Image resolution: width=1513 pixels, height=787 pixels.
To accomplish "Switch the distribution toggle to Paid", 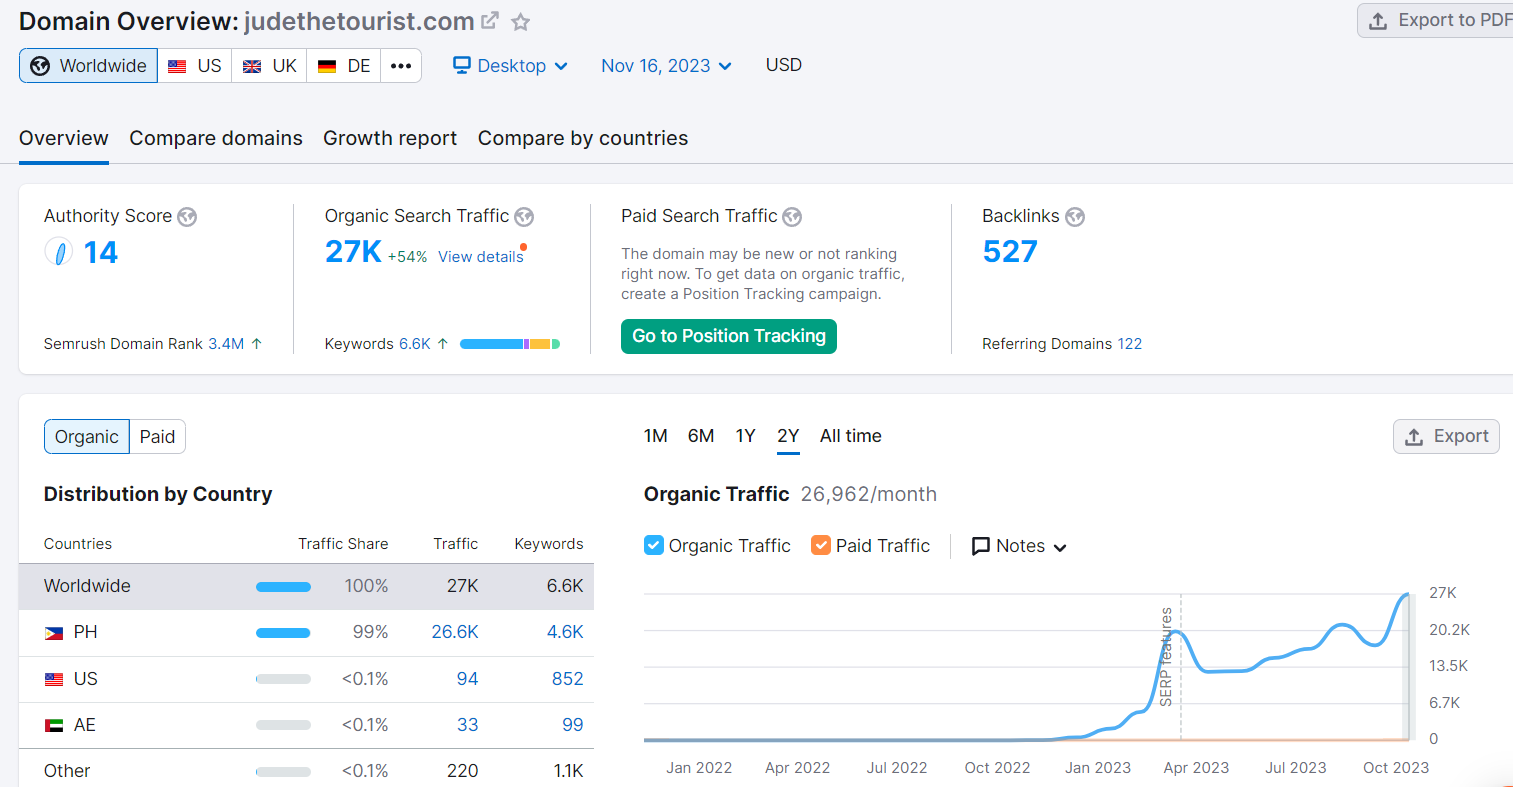I will [157, 437].
